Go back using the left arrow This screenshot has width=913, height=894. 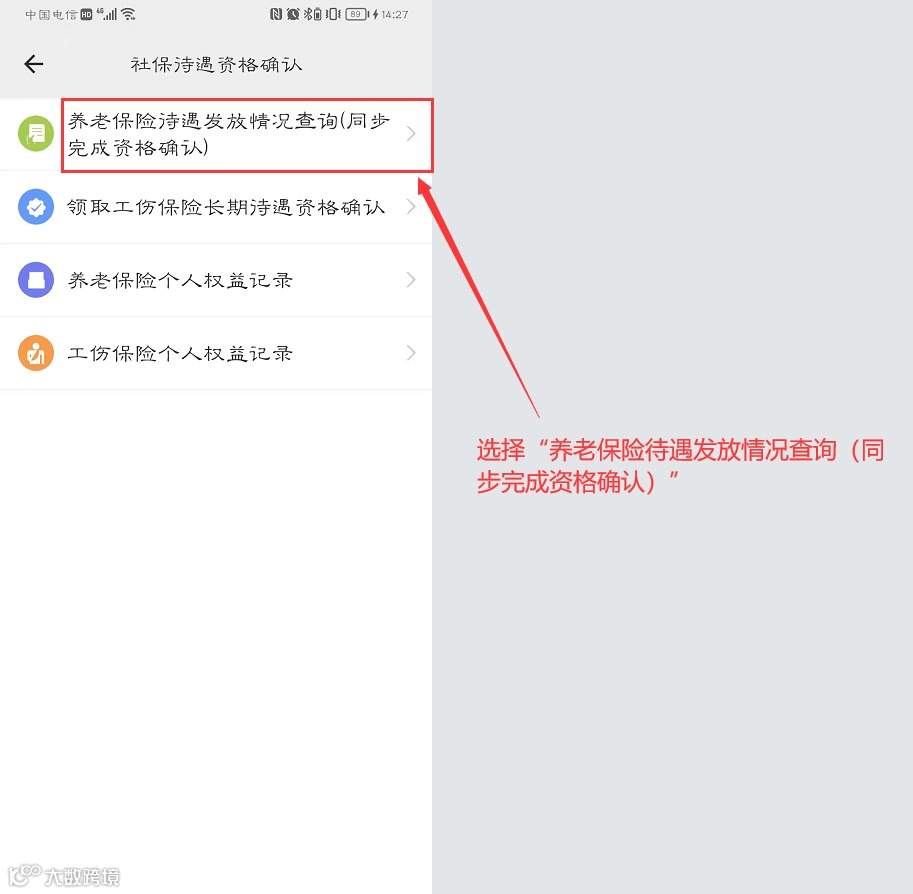[34, 63]
